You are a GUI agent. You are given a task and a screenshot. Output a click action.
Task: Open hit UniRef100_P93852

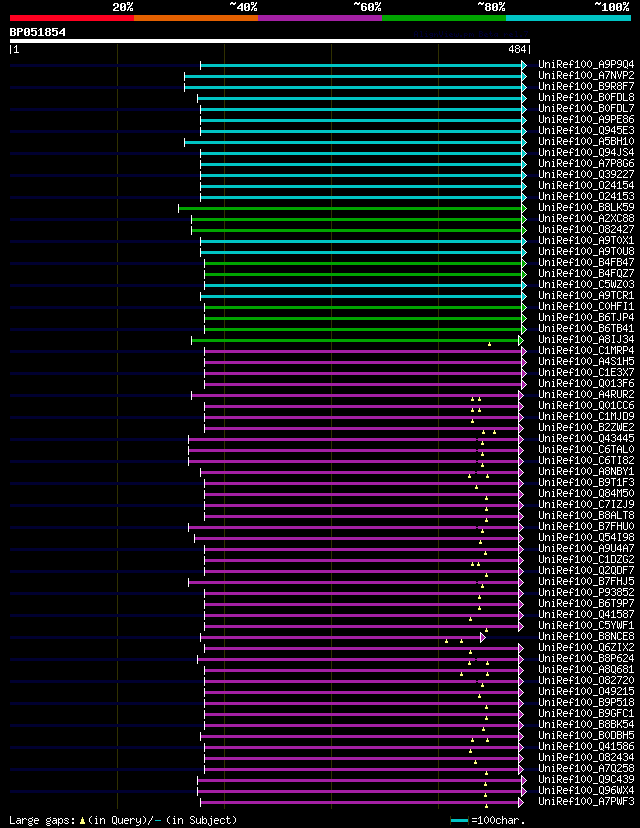pos(586,592)
